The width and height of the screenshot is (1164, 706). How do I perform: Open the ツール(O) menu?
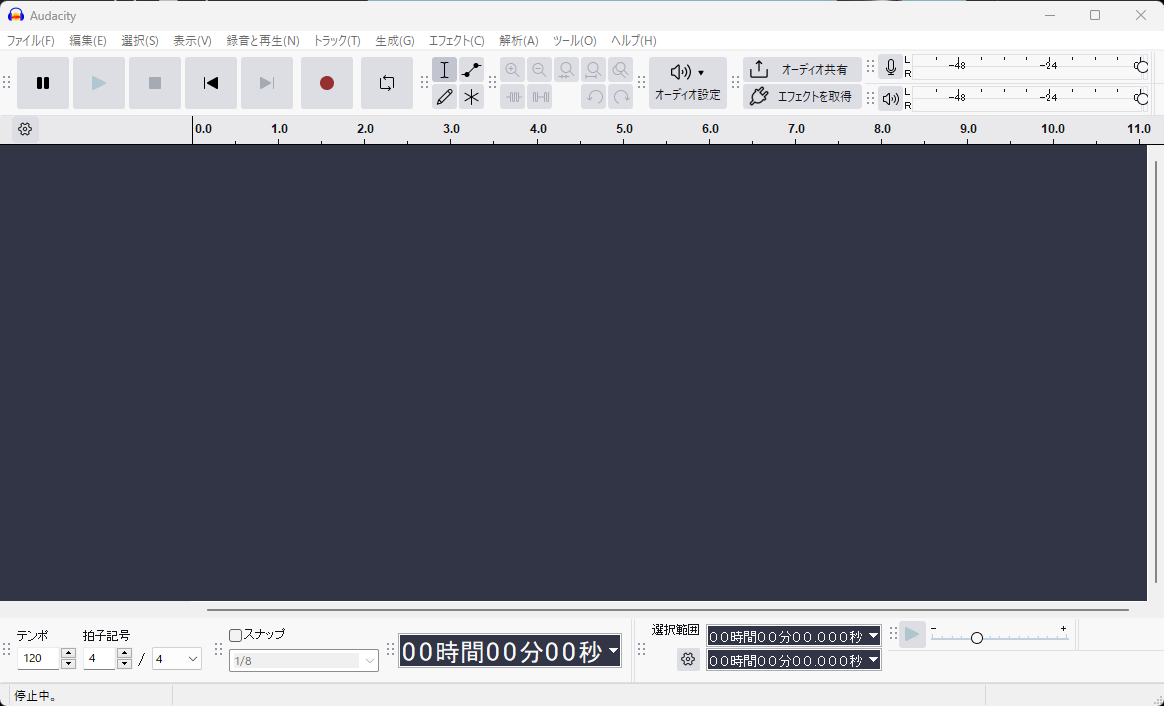coord(575,41)
